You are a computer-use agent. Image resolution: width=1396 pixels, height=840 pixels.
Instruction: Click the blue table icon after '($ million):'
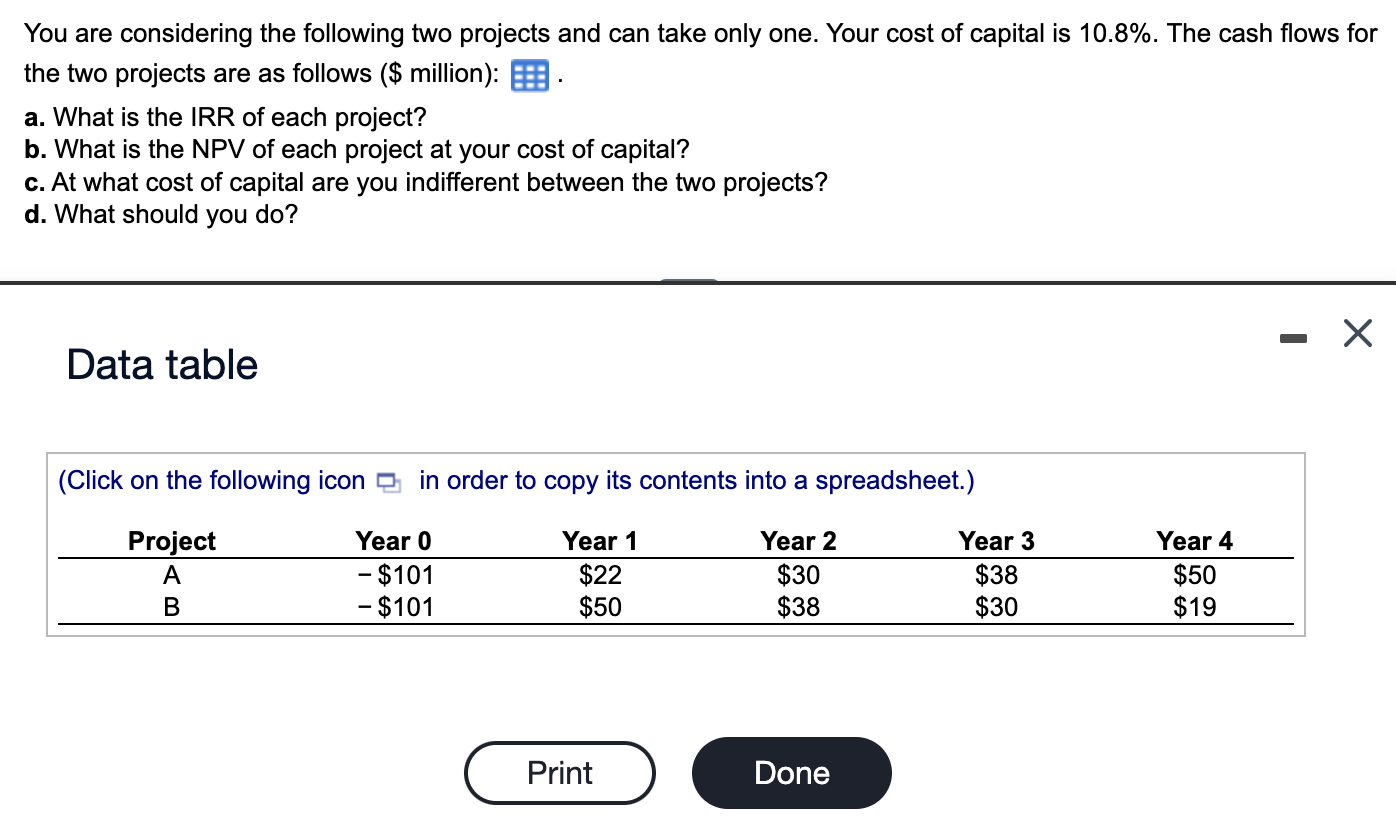point(531,74)
